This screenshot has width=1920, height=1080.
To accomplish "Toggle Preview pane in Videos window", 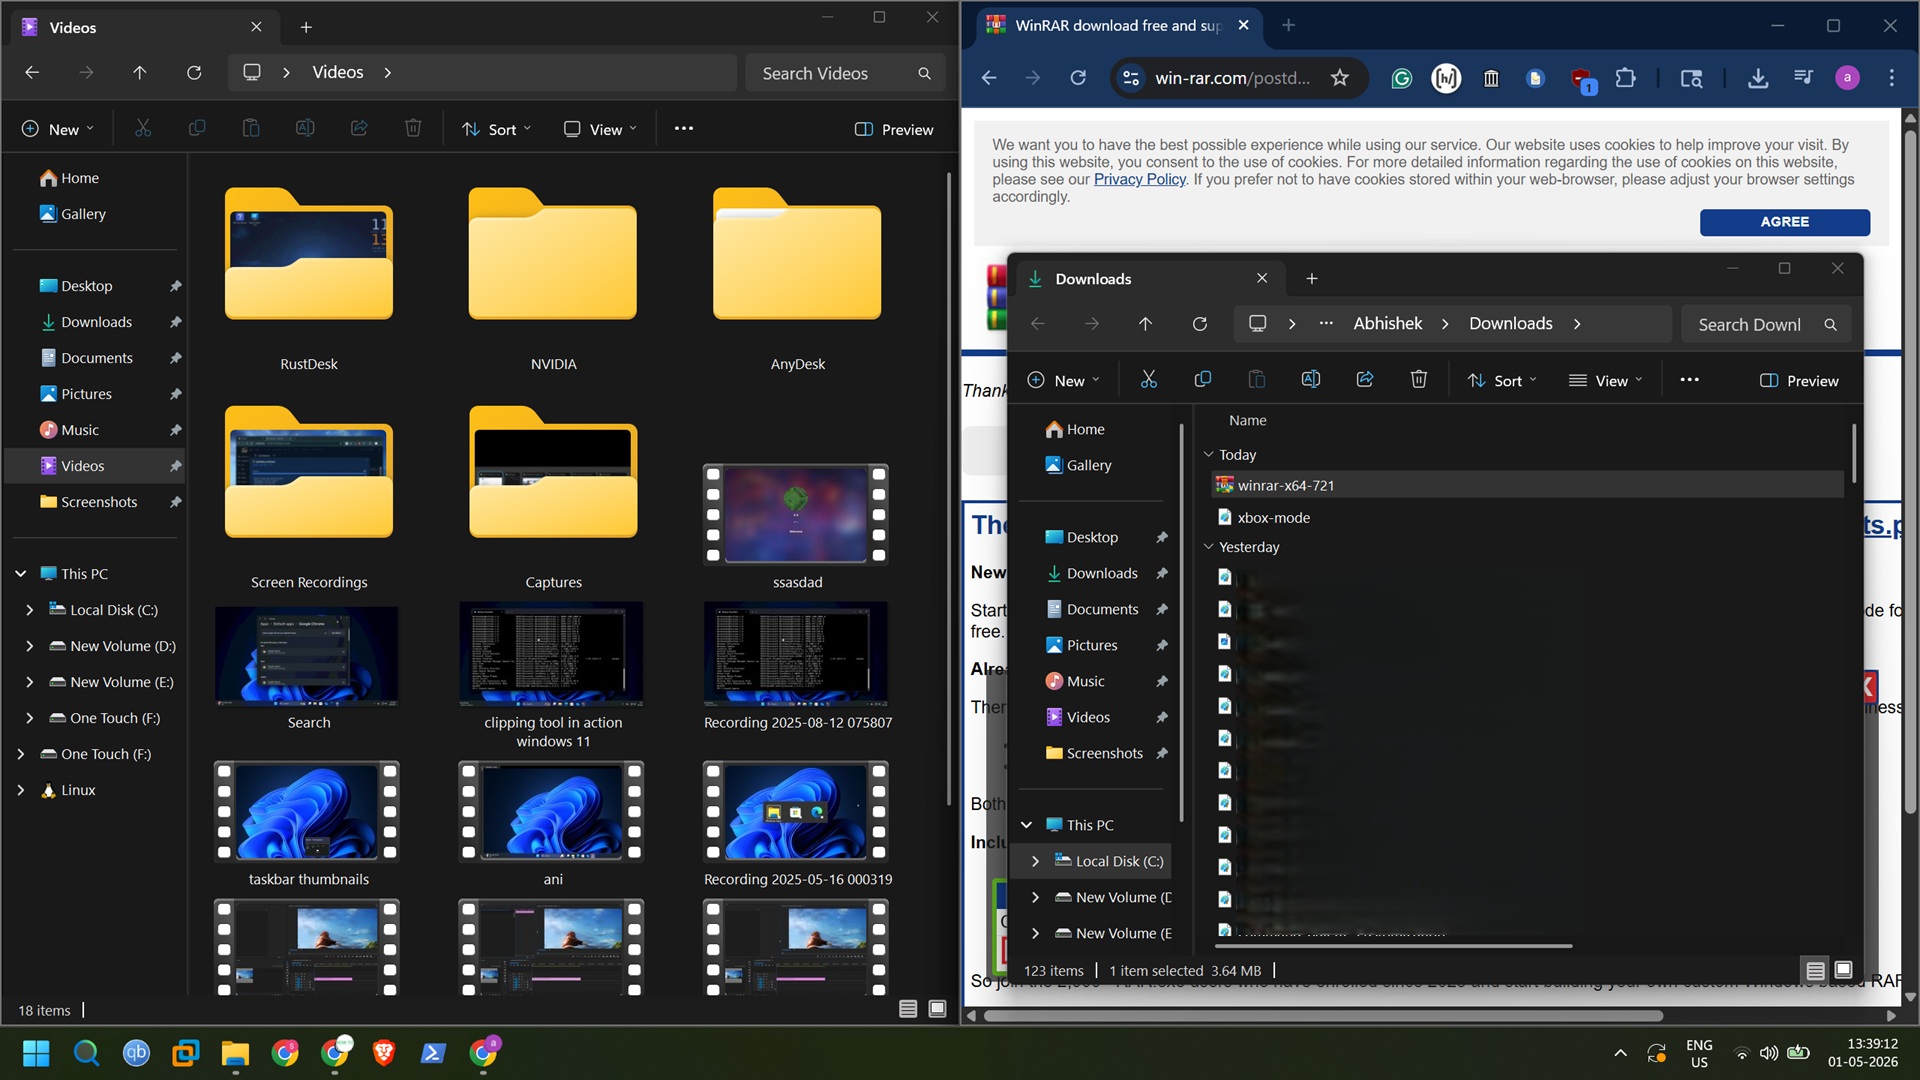I will point(894,129).
